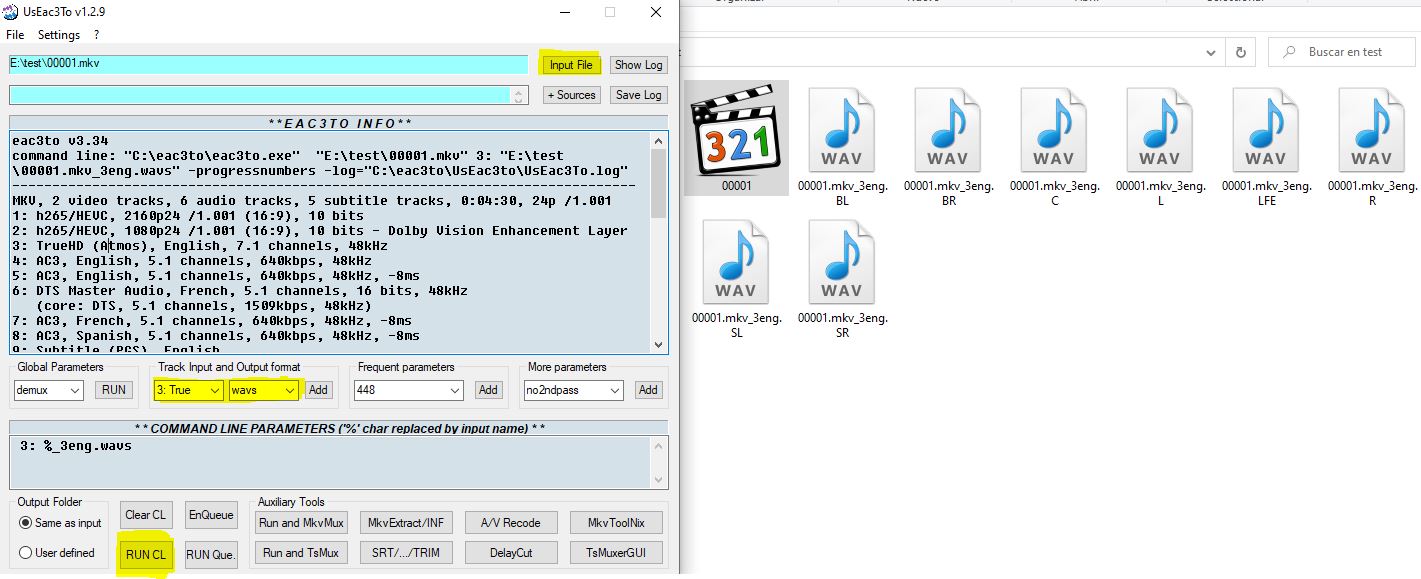1421x579 pixels.
Task: Click RUN beside Global Parameters
Action: 114,390
